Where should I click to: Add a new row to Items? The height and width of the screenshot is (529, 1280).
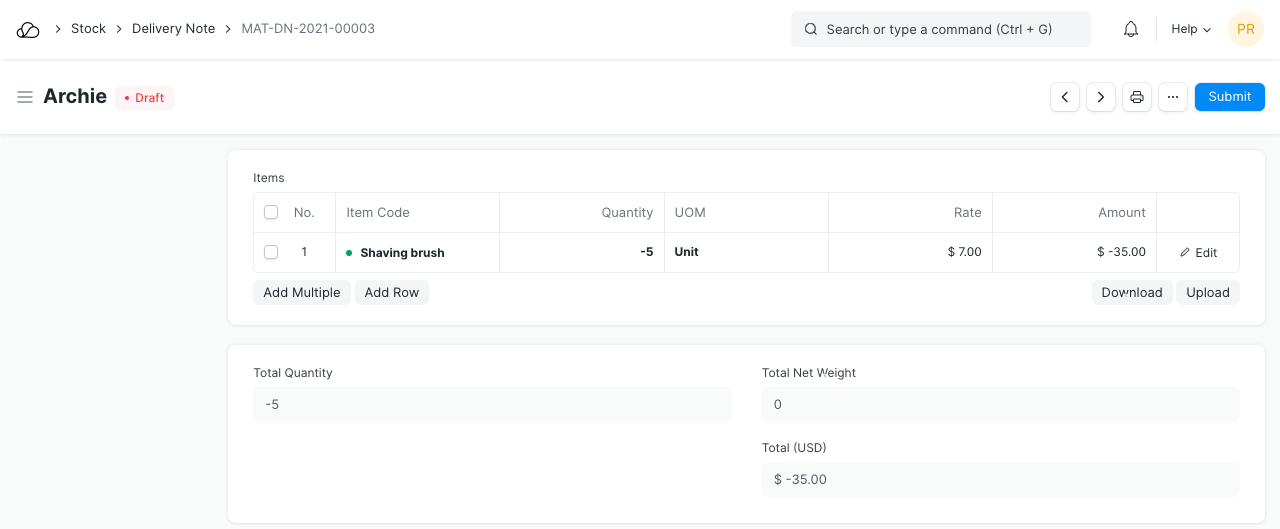[x=391, y=292]
